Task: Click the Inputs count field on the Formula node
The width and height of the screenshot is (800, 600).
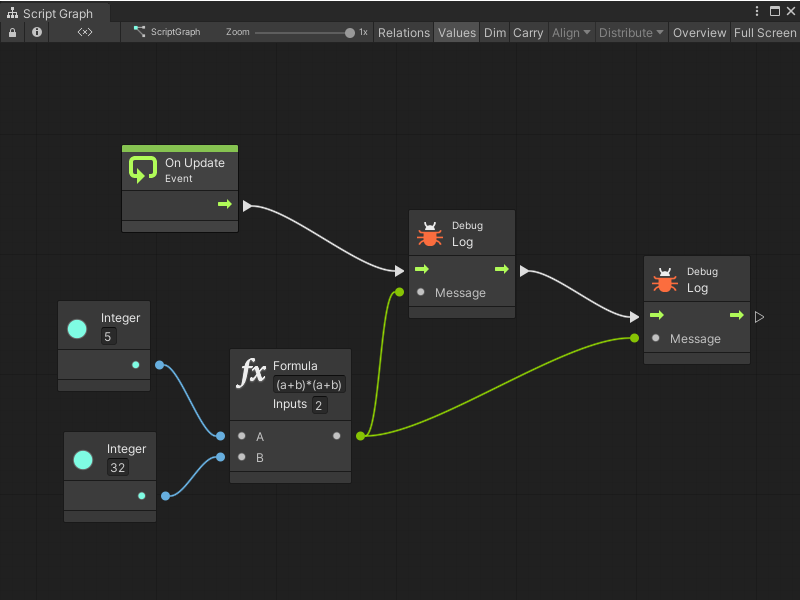Action: pos(318,404)
